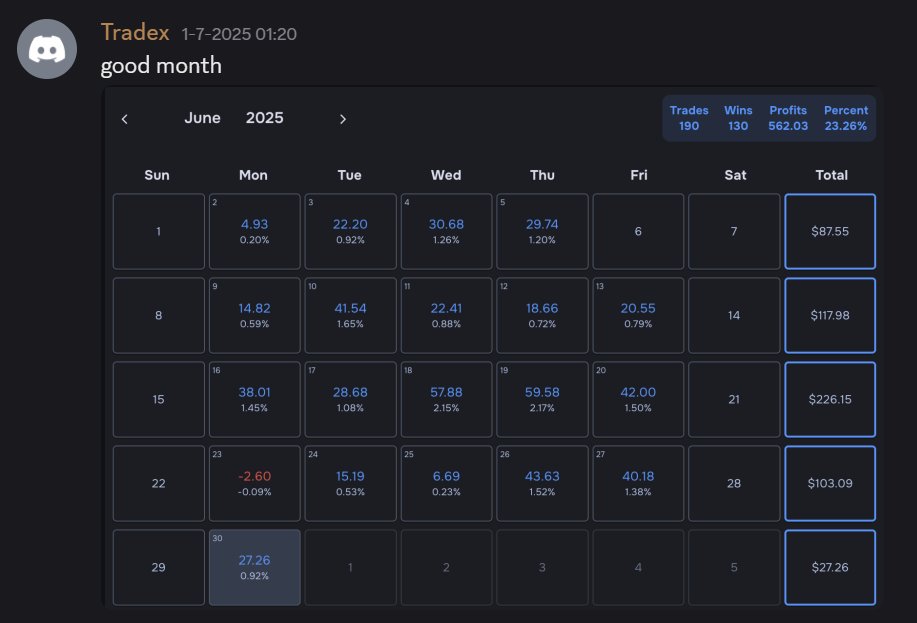Select next-month Saturday cell numbered 5
This screenshot has height=623, width=917.
coord(734,567)
